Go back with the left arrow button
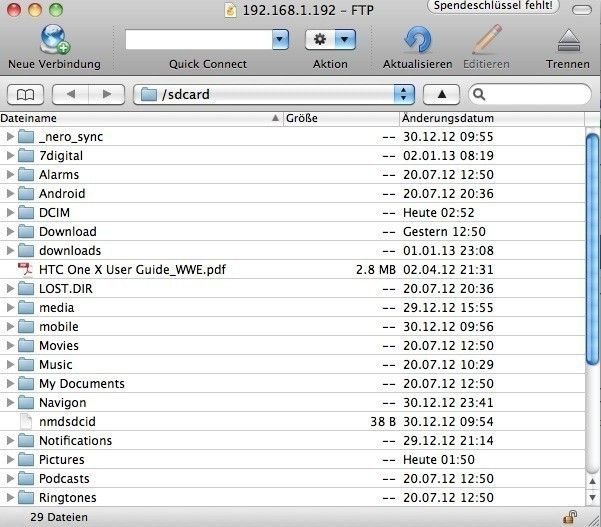 [71, 94]
